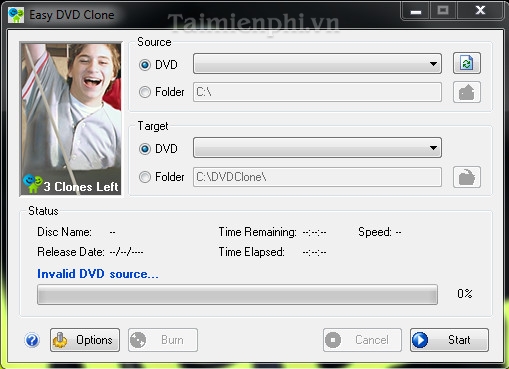Open the Options button

coord(85,340)
